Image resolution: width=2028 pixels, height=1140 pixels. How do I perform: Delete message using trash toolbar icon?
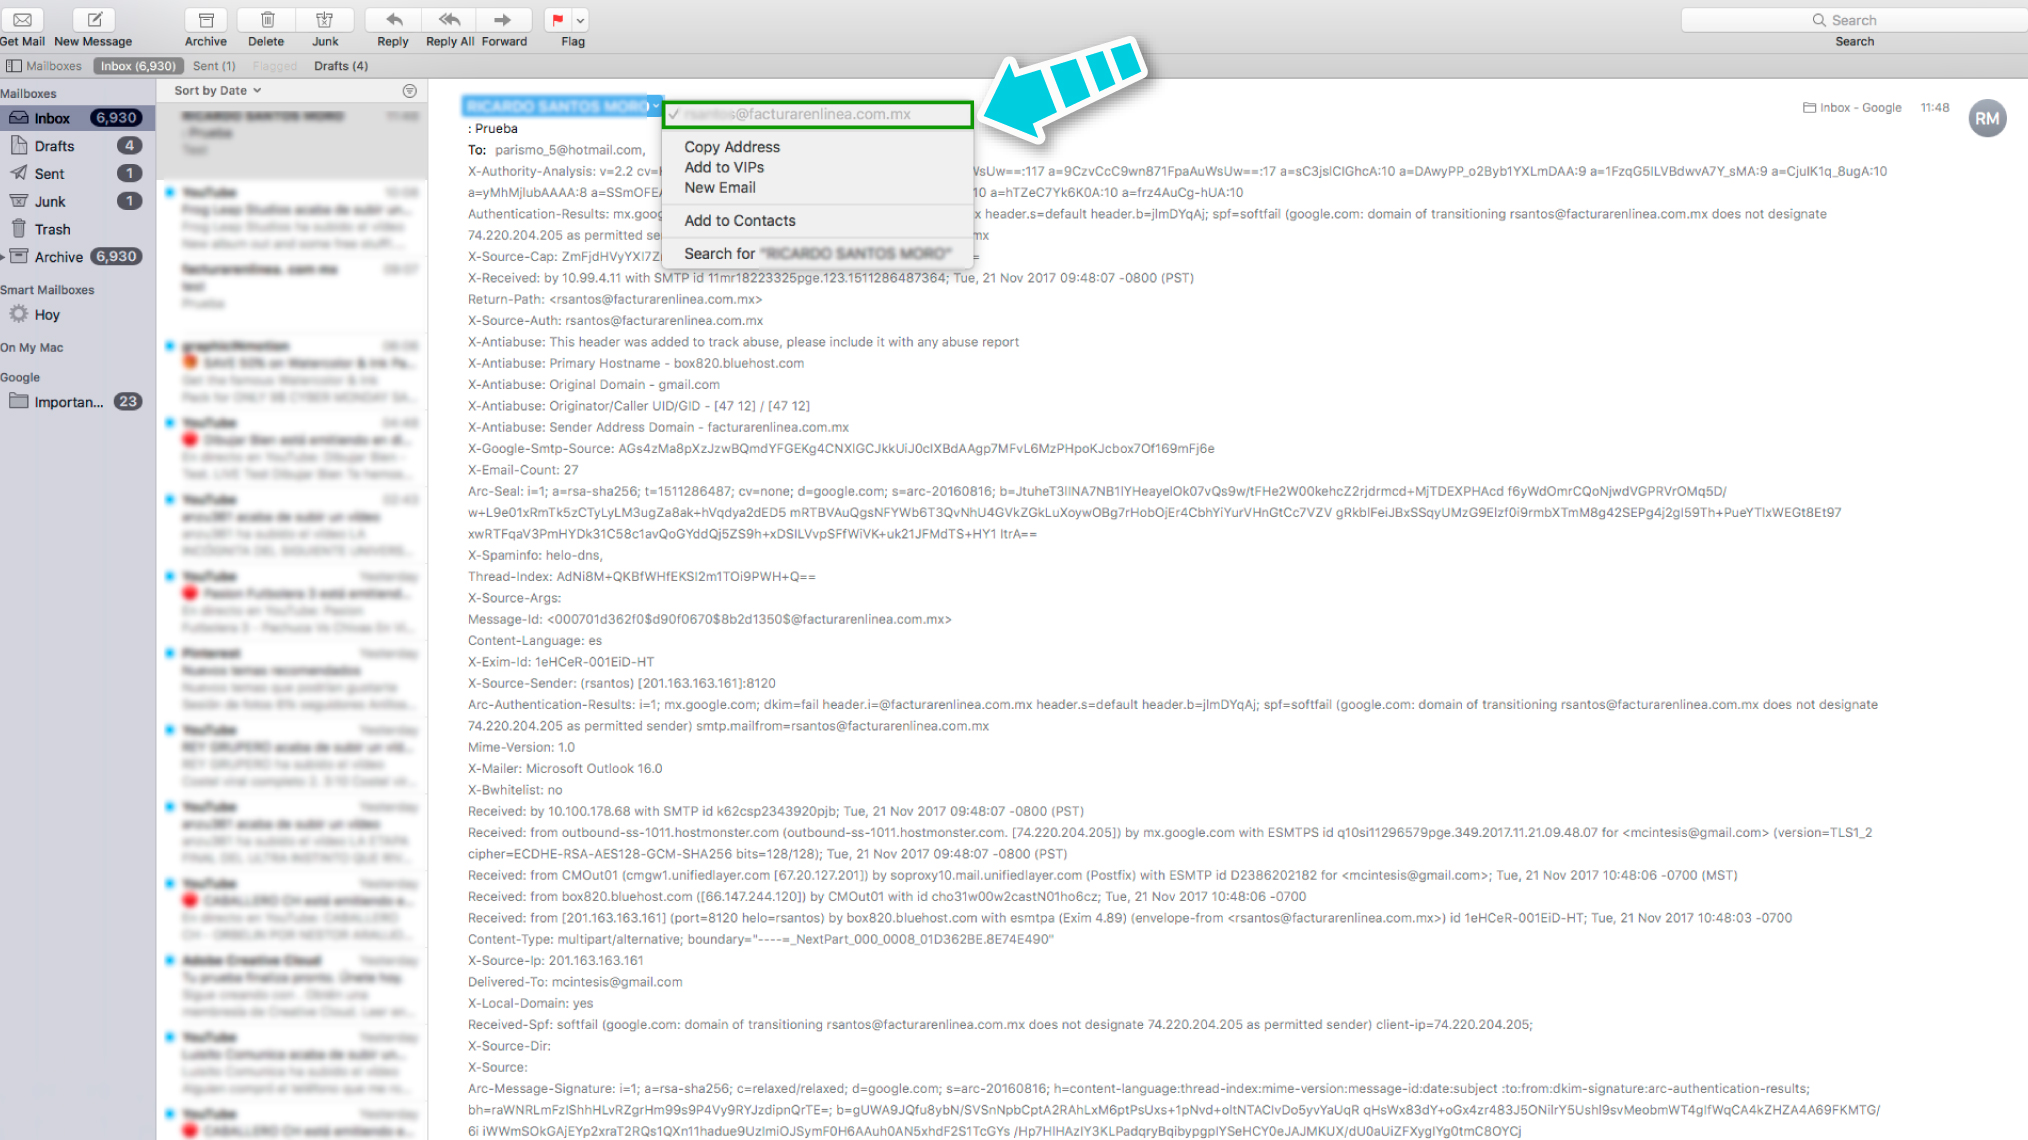(267, 19)
